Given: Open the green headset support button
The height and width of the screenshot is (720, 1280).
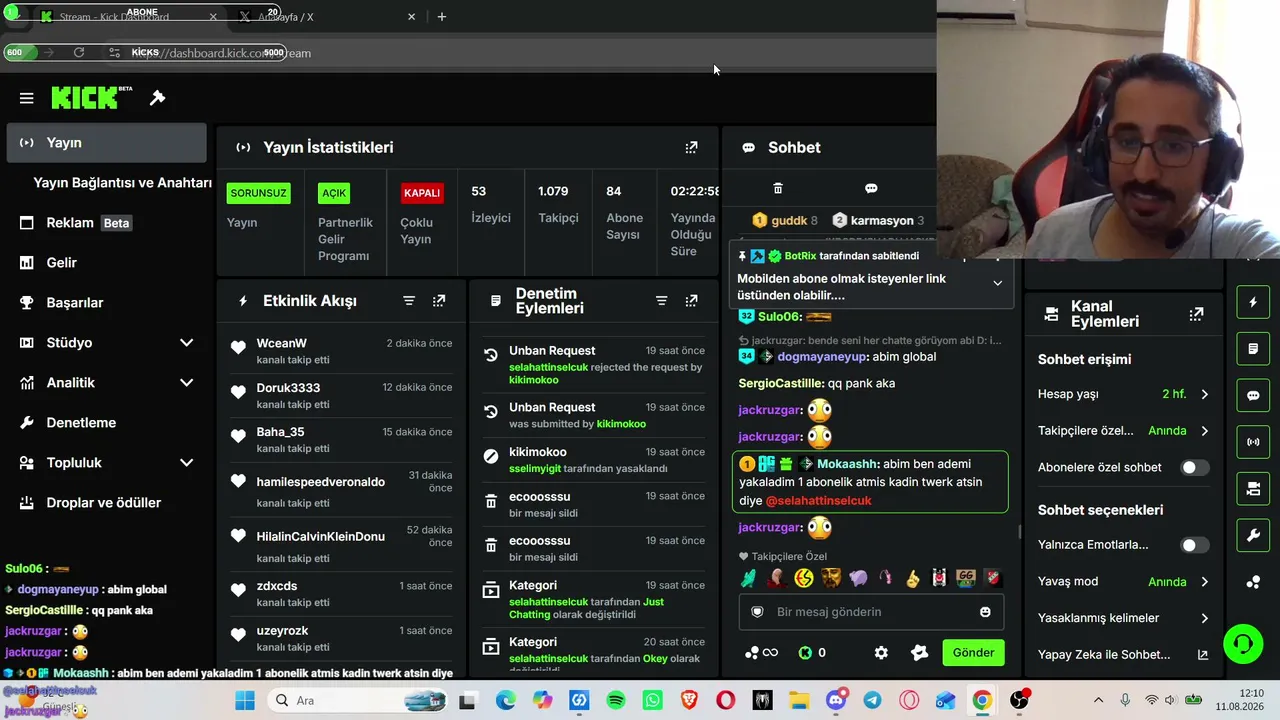Looking at the screenshot, I should pos(1243,643).
